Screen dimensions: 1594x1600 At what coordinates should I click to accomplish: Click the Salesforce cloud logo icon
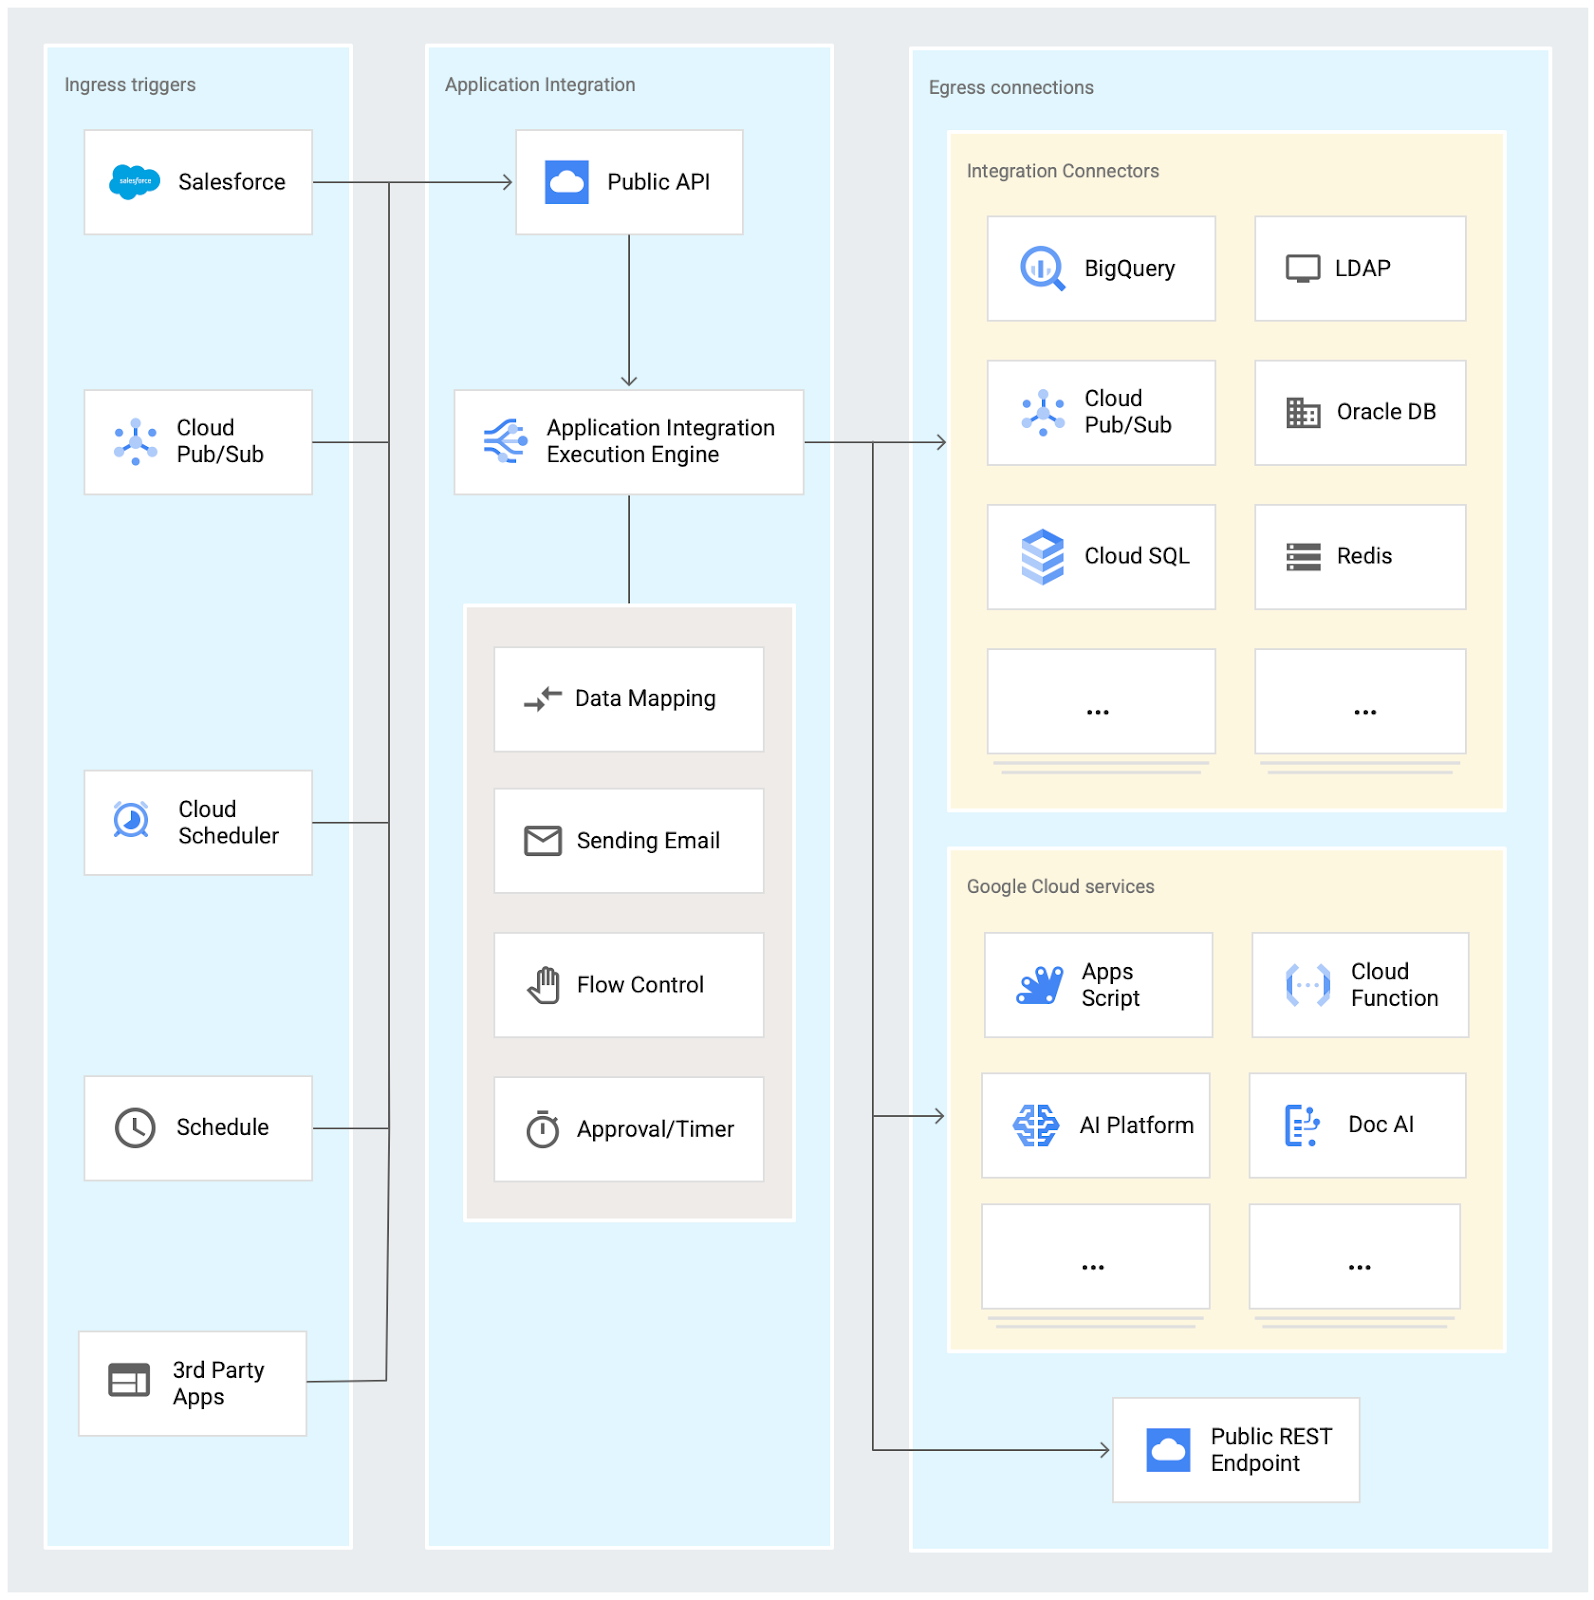coord(134,182)
